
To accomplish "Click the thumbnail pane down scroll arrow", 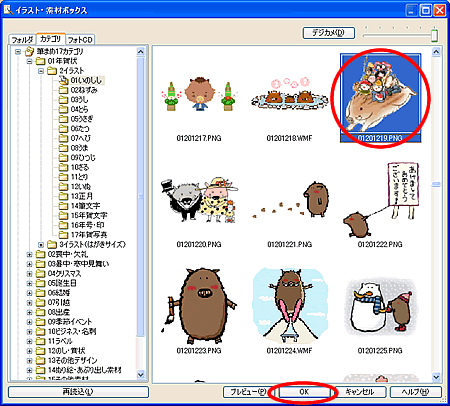I will (x=436, y=377).
